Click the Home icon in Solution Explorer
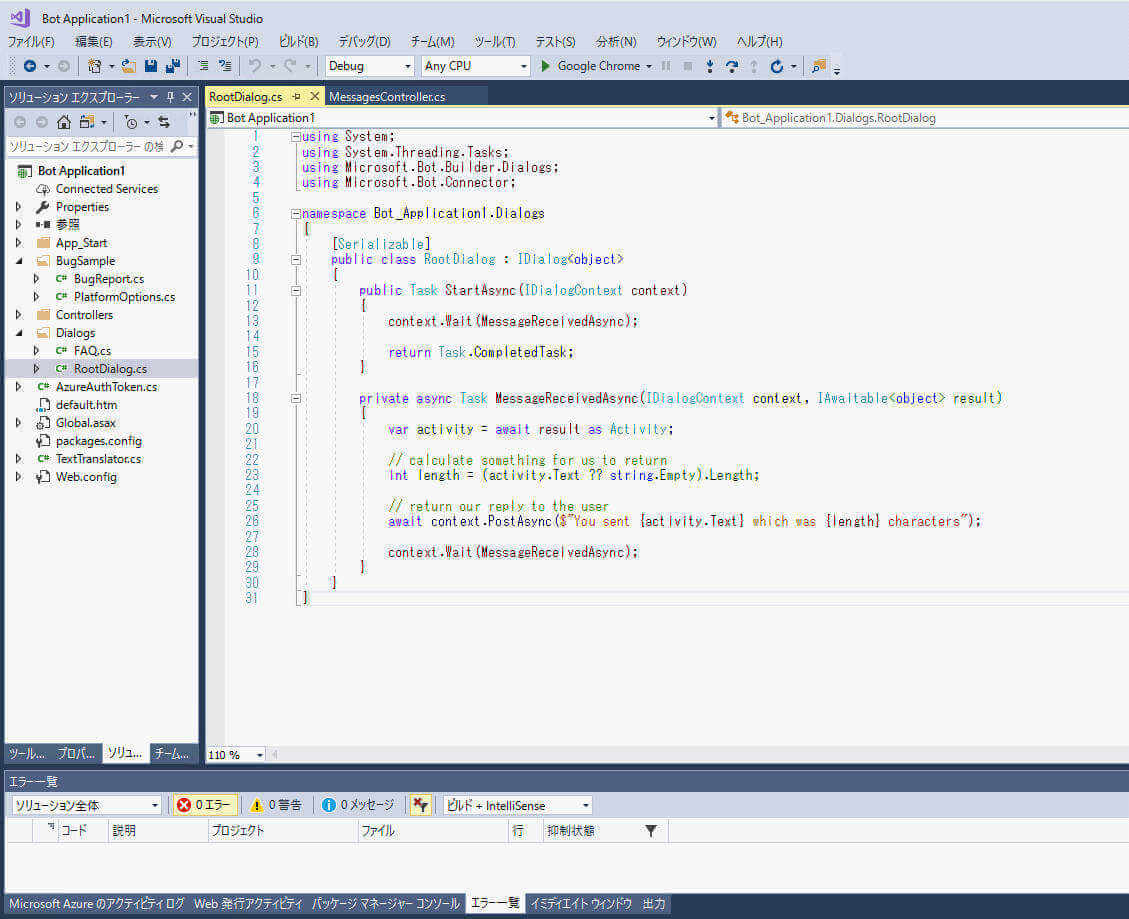Viewport: 1129px width, 919px height. click(x=64, y=122)
